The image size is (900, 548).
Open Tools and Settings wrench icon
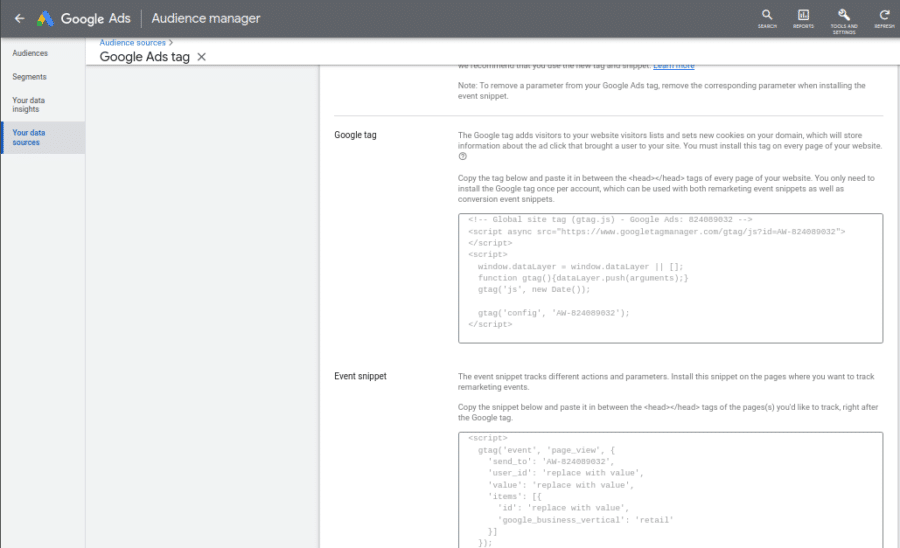(844, 21)
